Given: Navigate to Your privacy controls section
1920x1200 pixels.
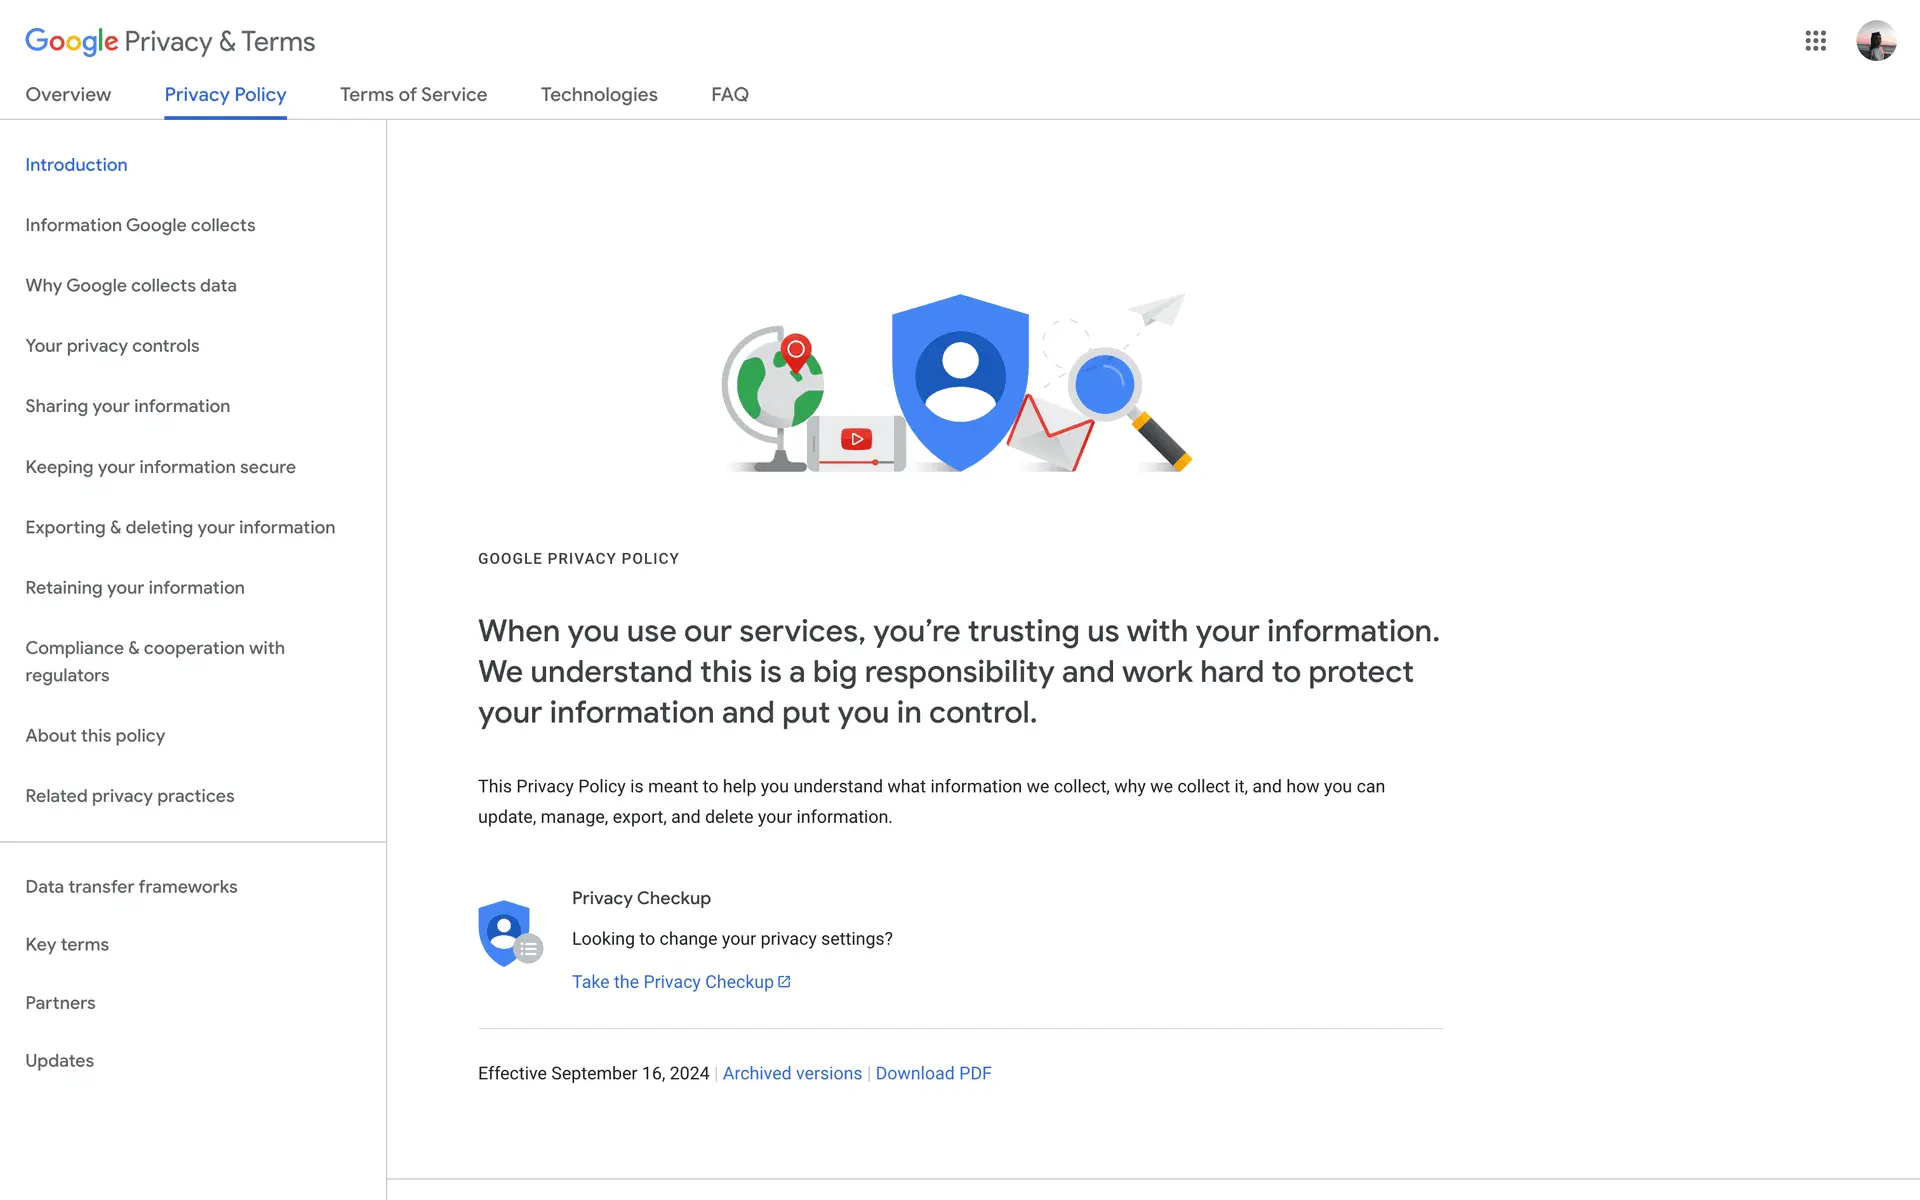Looking at the screenshot, I should point(112,346).
